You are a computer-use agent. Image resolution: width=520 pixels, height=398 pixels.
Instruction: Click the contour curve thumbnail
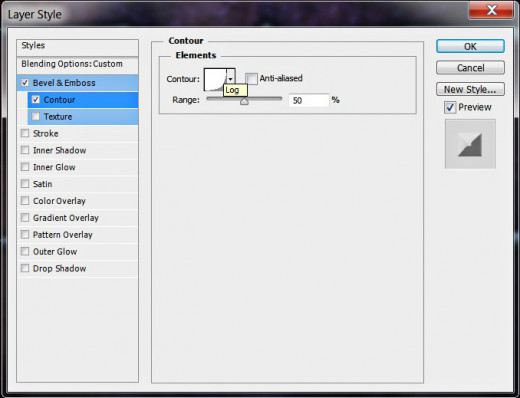coord(215,79)
